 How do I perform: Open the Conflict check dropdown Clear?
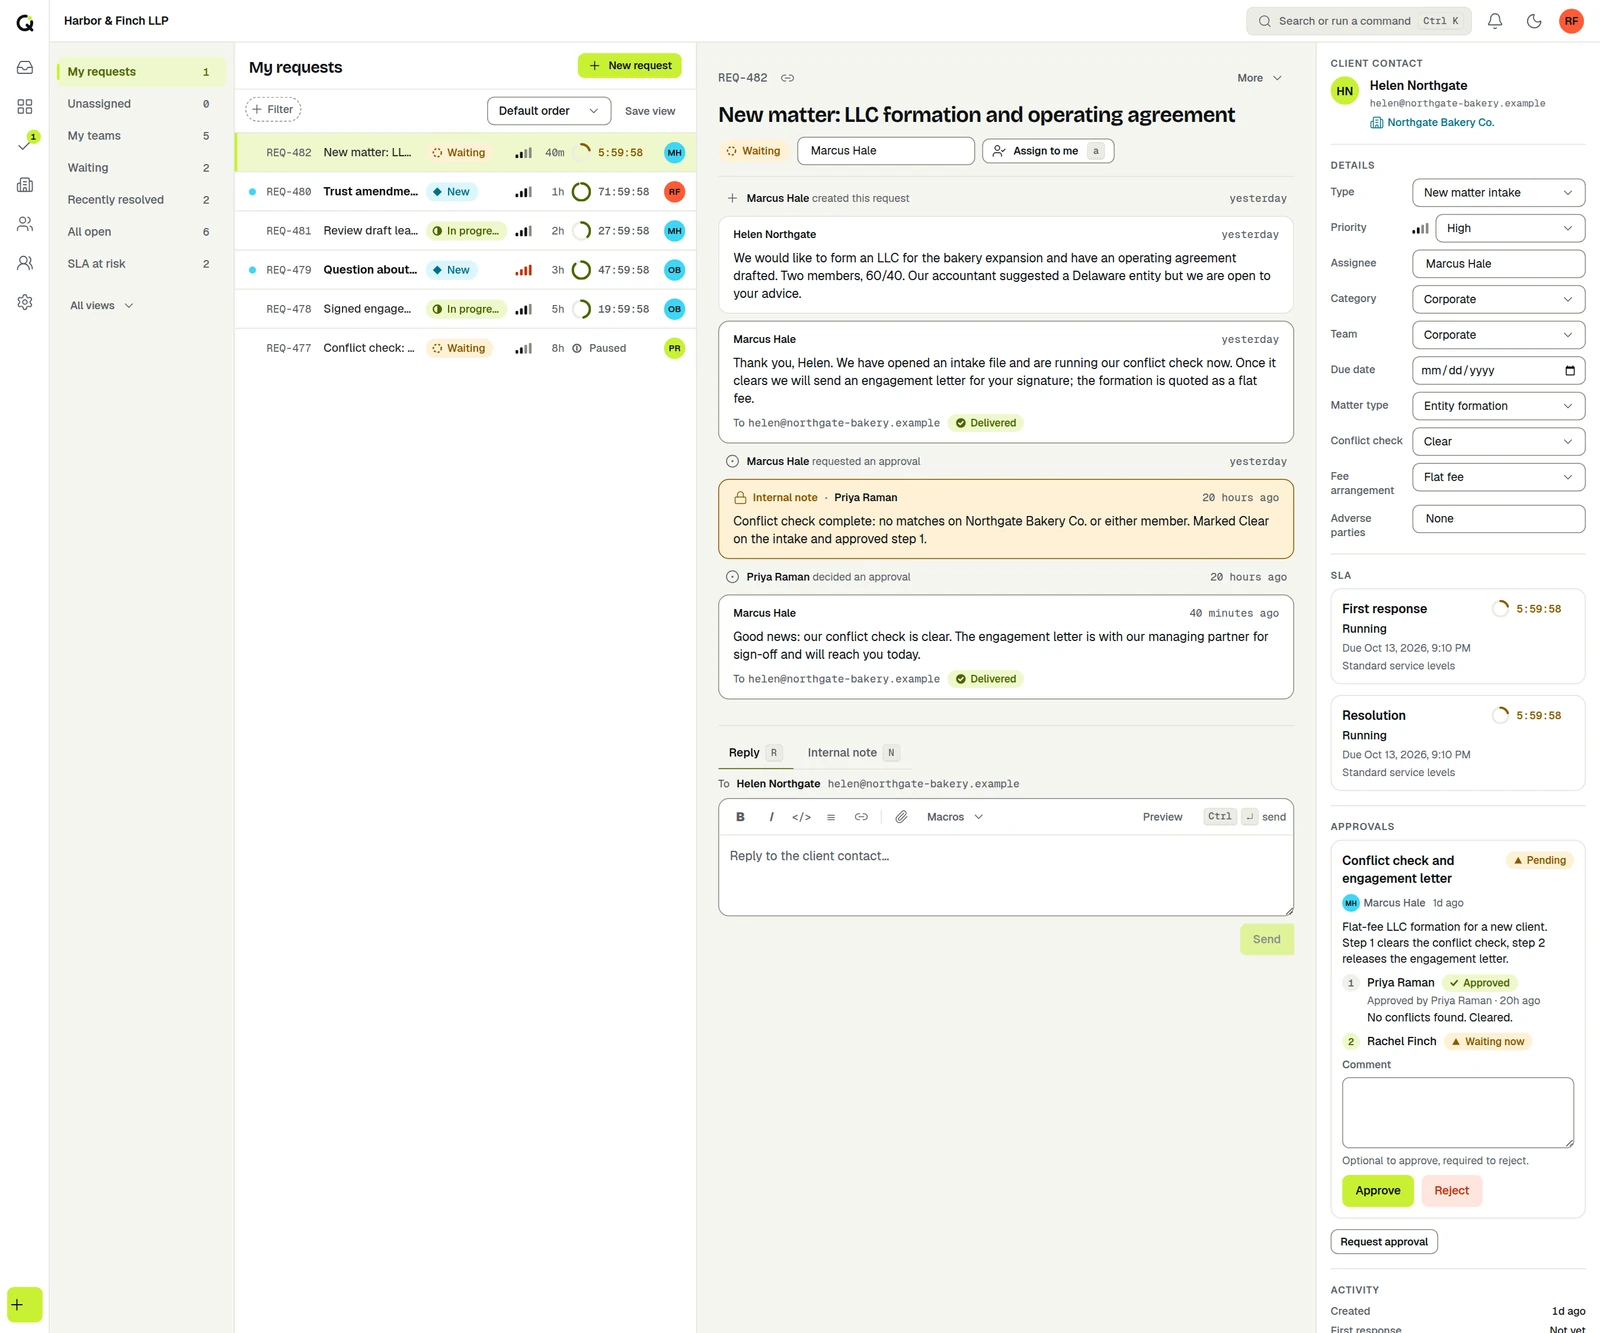pyautogui.click(x=1498, y=442)
